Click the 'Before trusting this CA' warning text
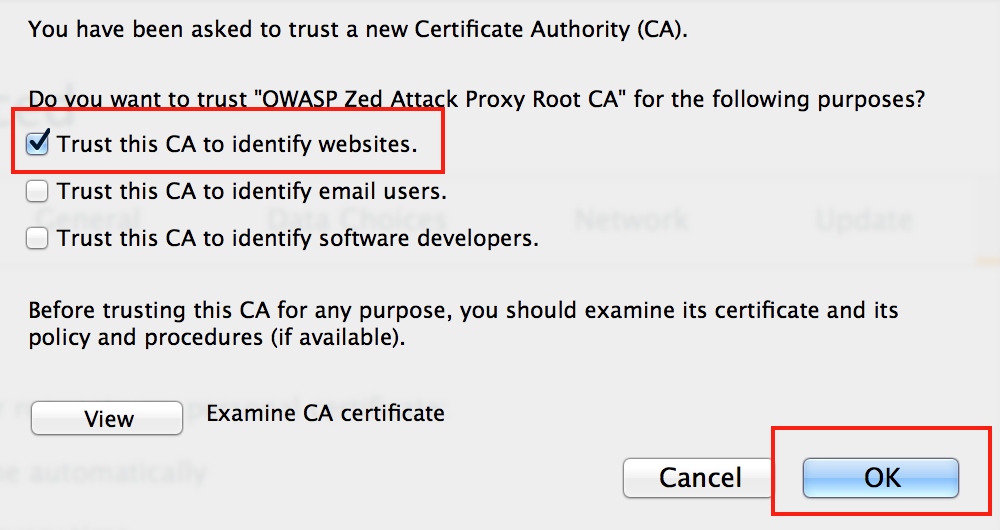The width and height of the screenshot is (1000, 530). tap(463, 311)
